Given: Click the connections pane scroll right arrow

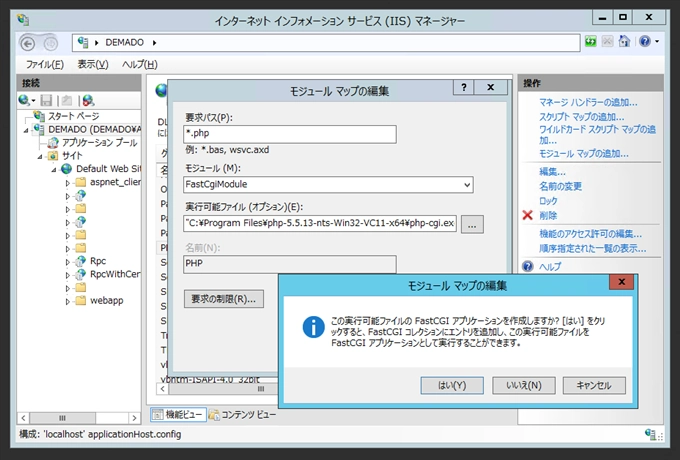Looking at the screenshot, I should [x=134, y=418].
